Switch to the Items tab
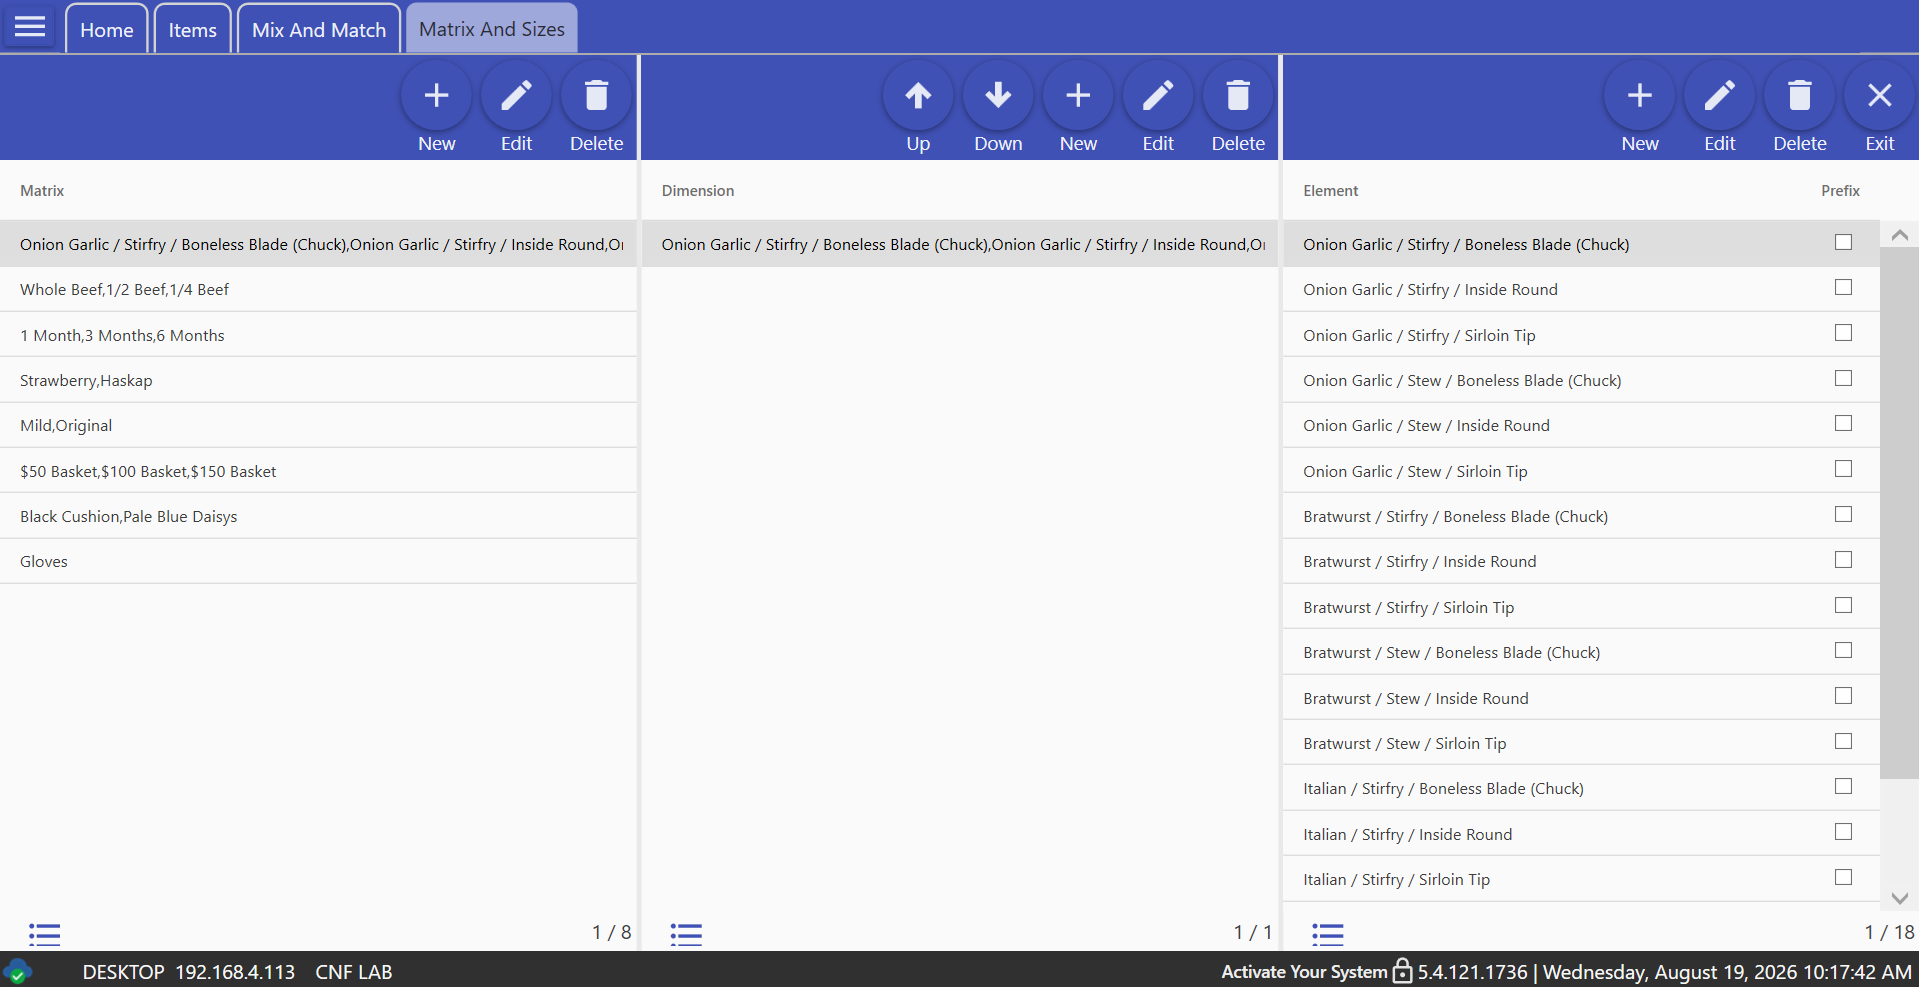Viewport: 1919px width, 987px height. coord(192,29)
